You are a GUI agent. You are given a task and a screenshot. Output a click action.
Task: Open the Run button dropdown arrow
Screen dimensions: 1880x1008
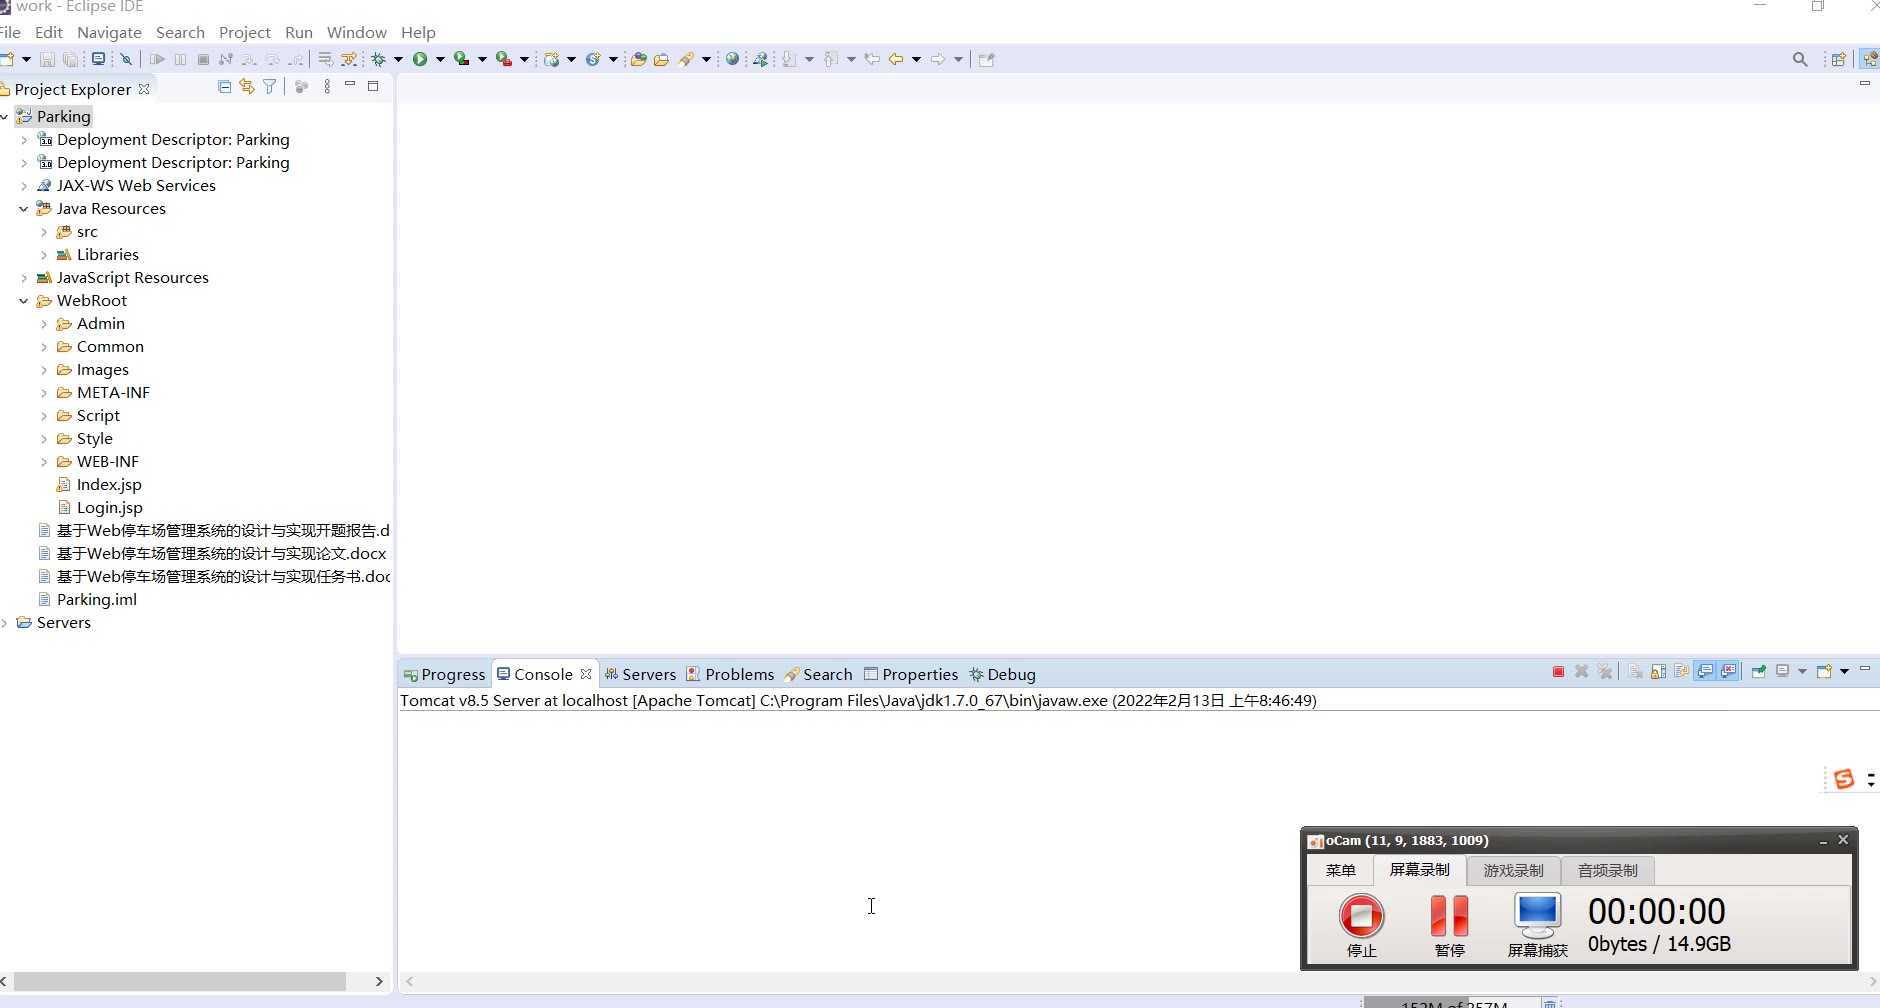[x=440, y=59]
